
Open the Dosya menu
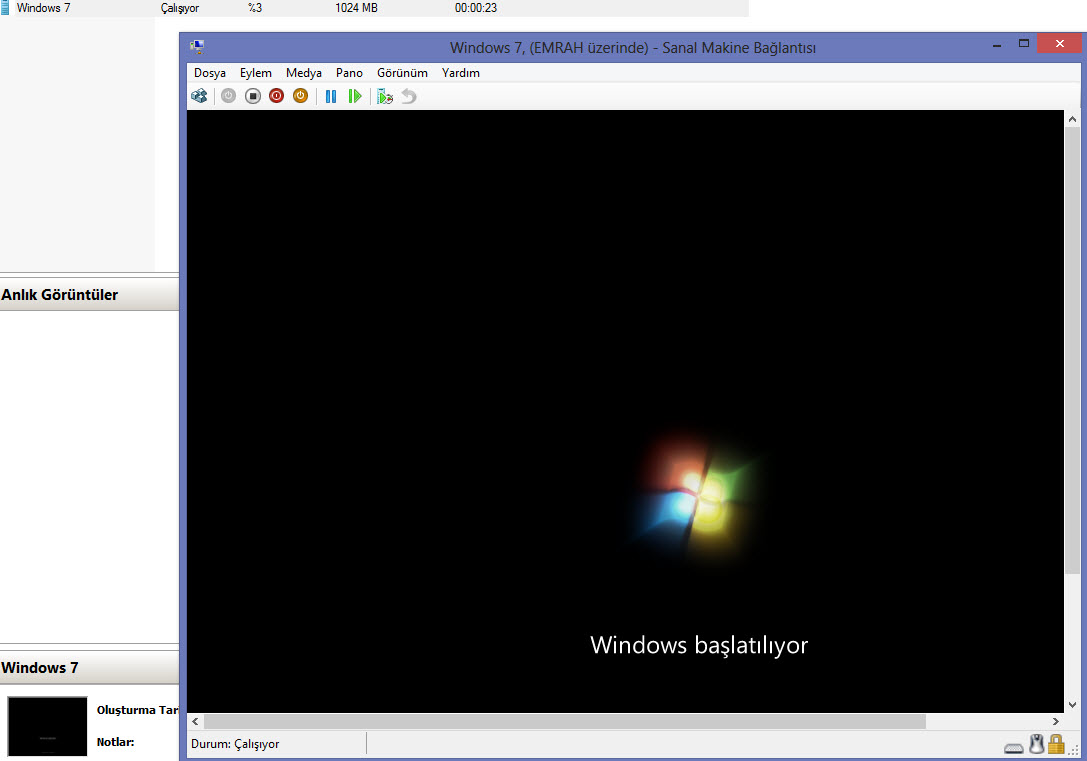tap(210, 73)
